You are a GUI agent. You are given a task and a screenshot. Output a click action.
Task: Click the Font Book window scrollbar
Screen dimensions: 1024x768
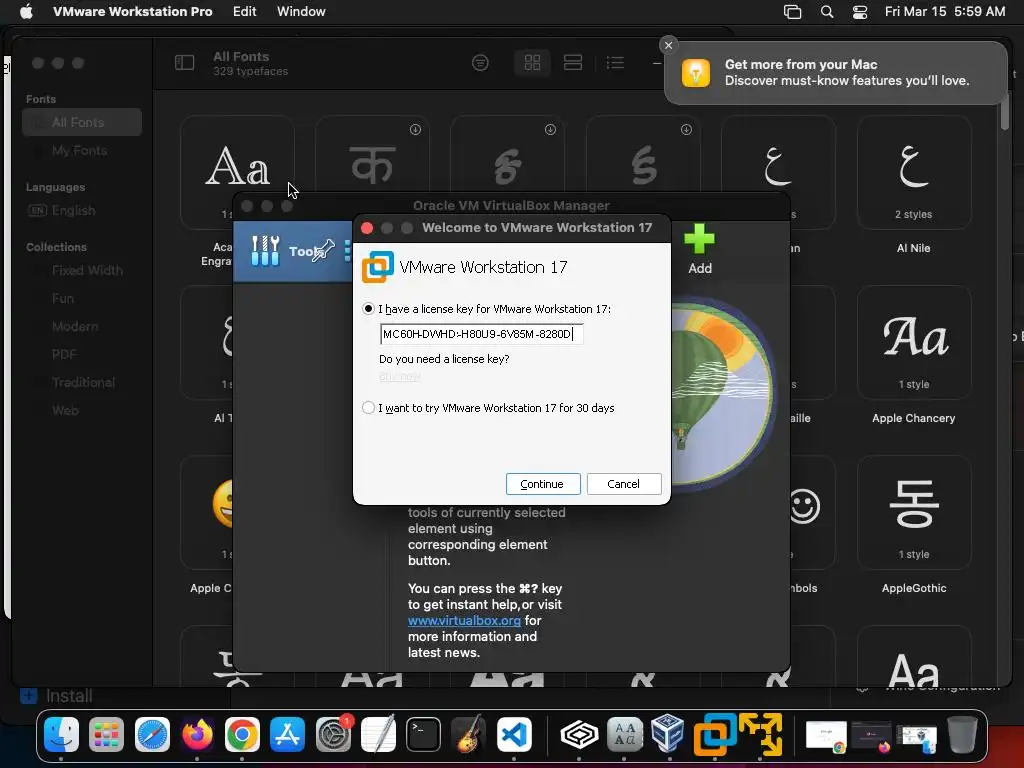click(1004, 111)
